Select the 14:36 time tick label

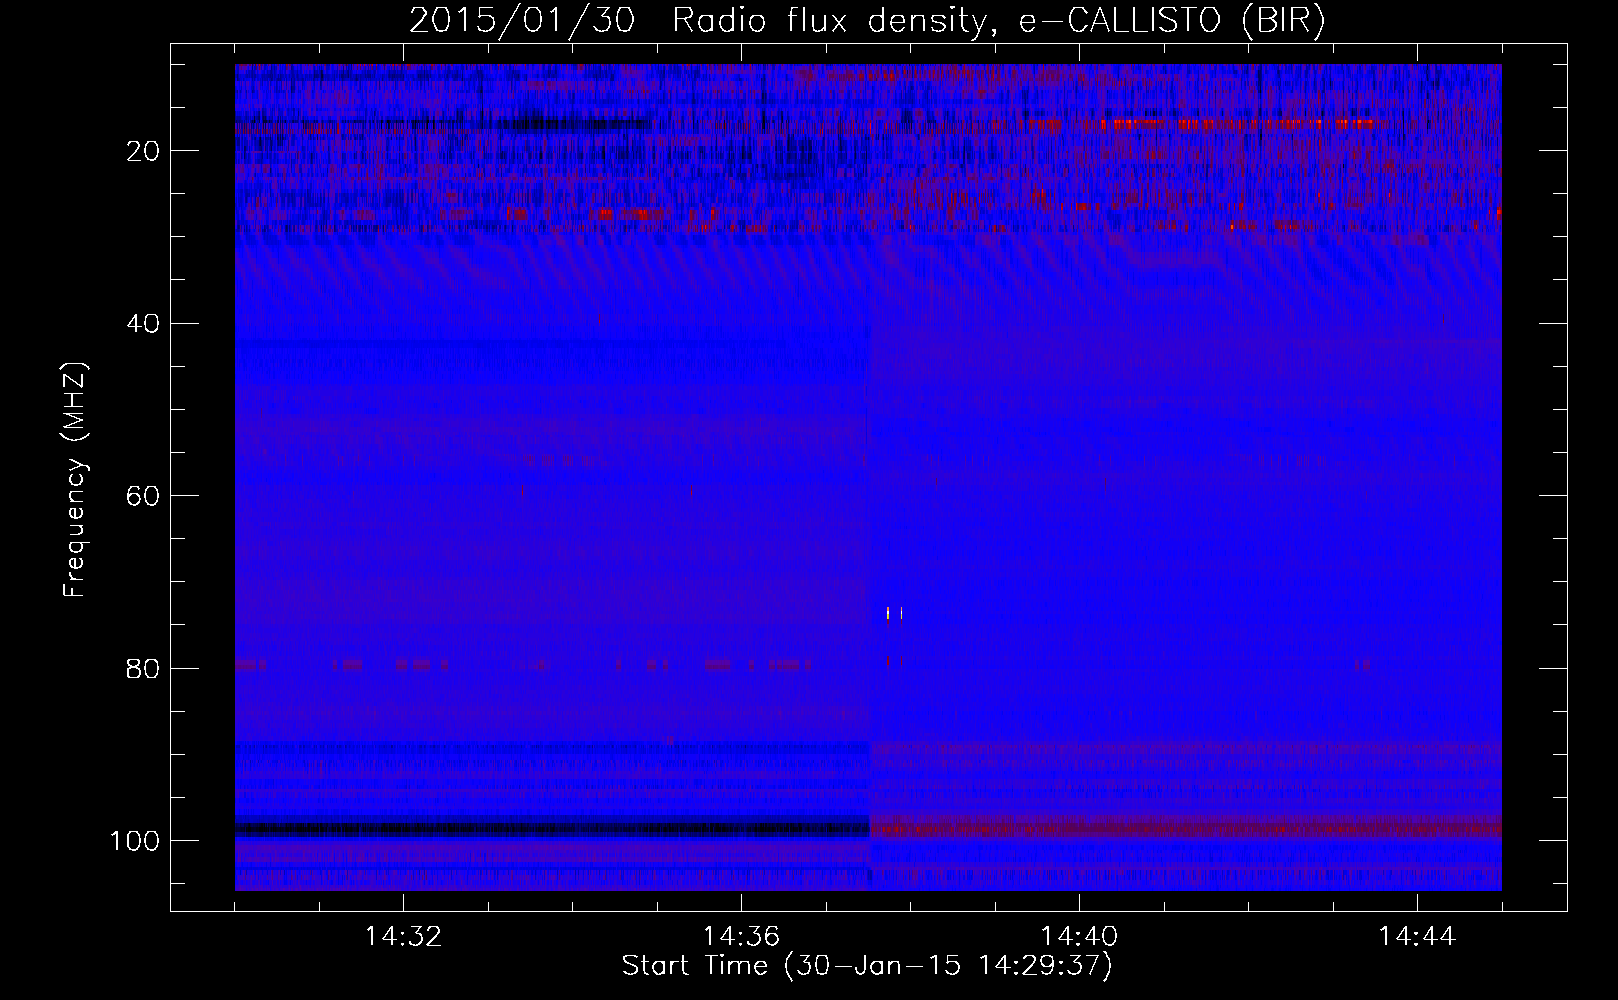pos(741,937)
